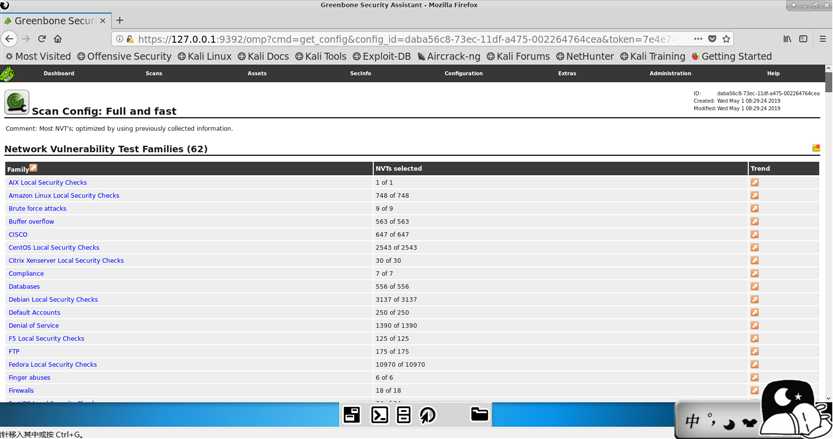Open the SecInfo menu
The width and height of the screenshot is (833, 439).
360,73
